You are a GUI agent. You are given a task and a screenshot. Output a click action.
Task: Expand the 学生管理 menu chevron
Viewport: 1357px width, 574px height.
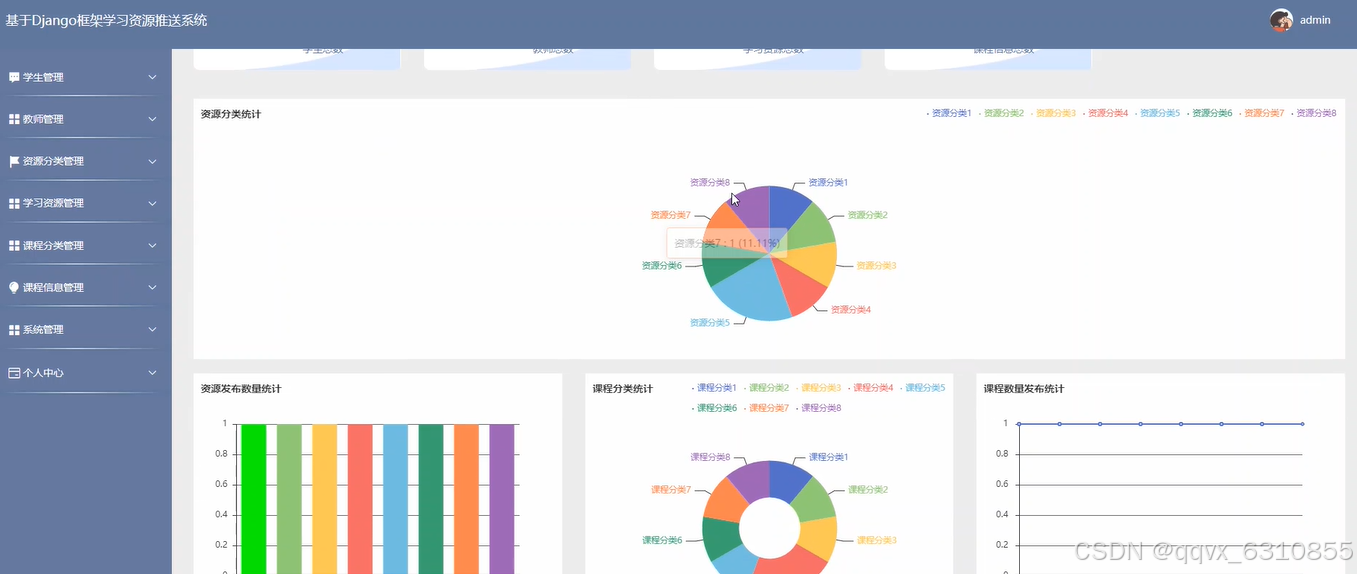tap(153, 77)
